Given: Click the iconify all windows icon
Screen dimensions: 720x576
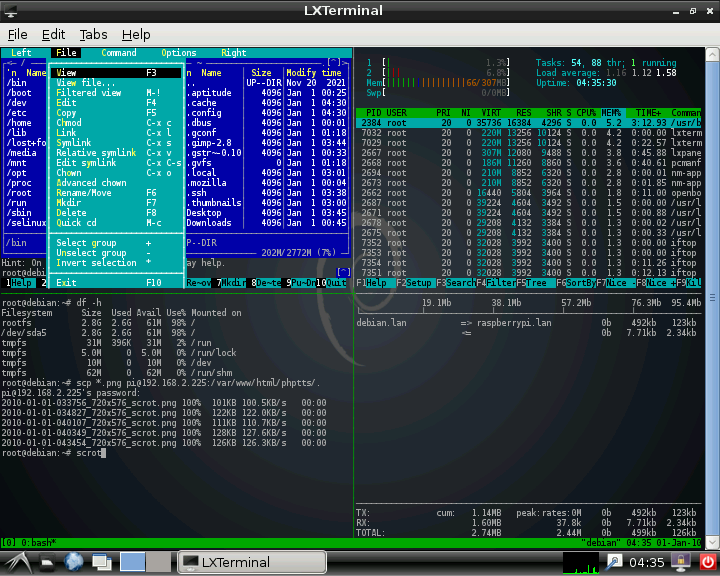Looking at the screenshot, I should click(102, 562).
